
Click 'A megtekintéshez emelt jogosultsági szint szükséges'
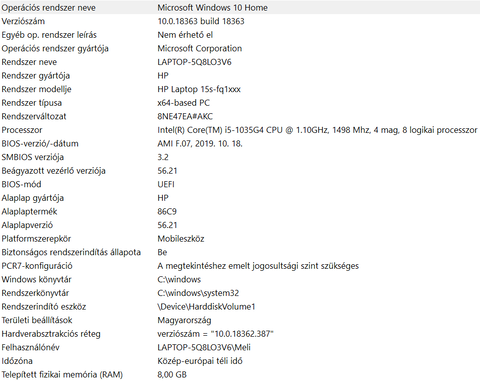pos(258,266)
